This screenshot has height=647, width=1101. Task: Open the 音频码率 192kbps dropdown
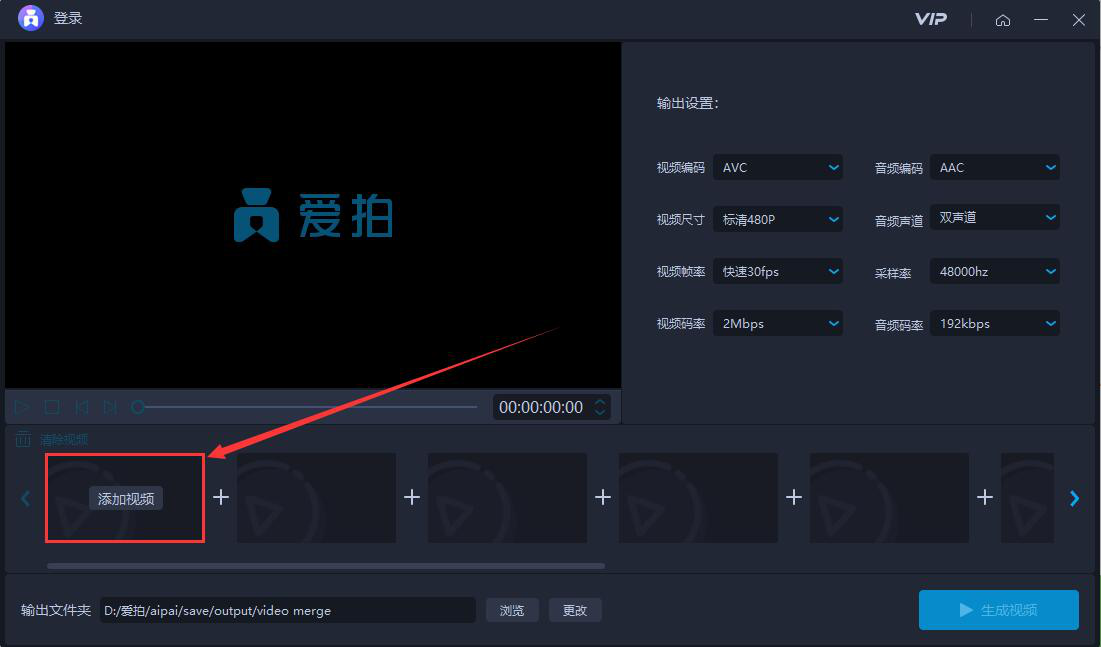click(995, 323)
